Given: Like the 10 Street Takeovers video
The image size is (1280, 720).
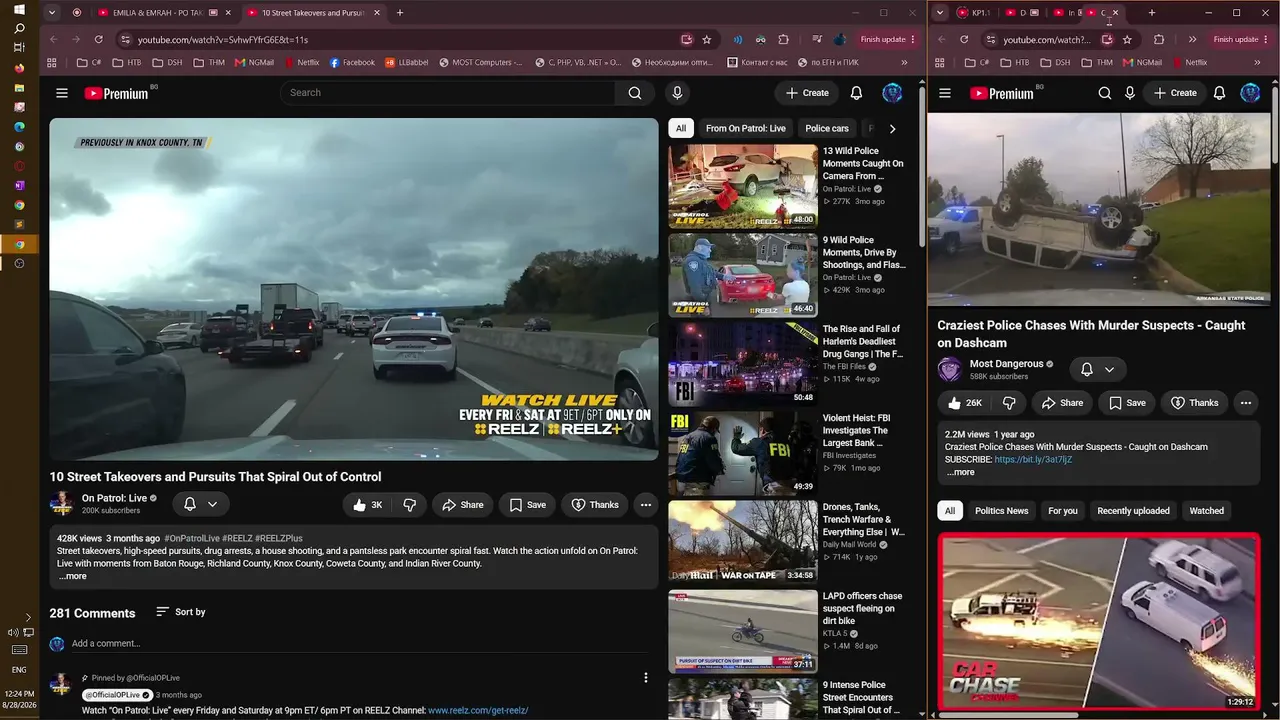Looking at the screenshot, I should pos(368,505).
